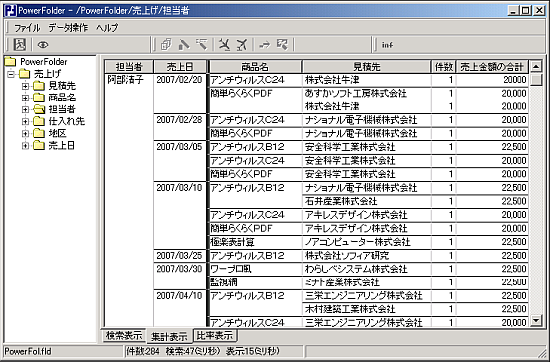Open the ファイル menu
Viewport: 550px width, 362px height.
[x=27, y=27]
